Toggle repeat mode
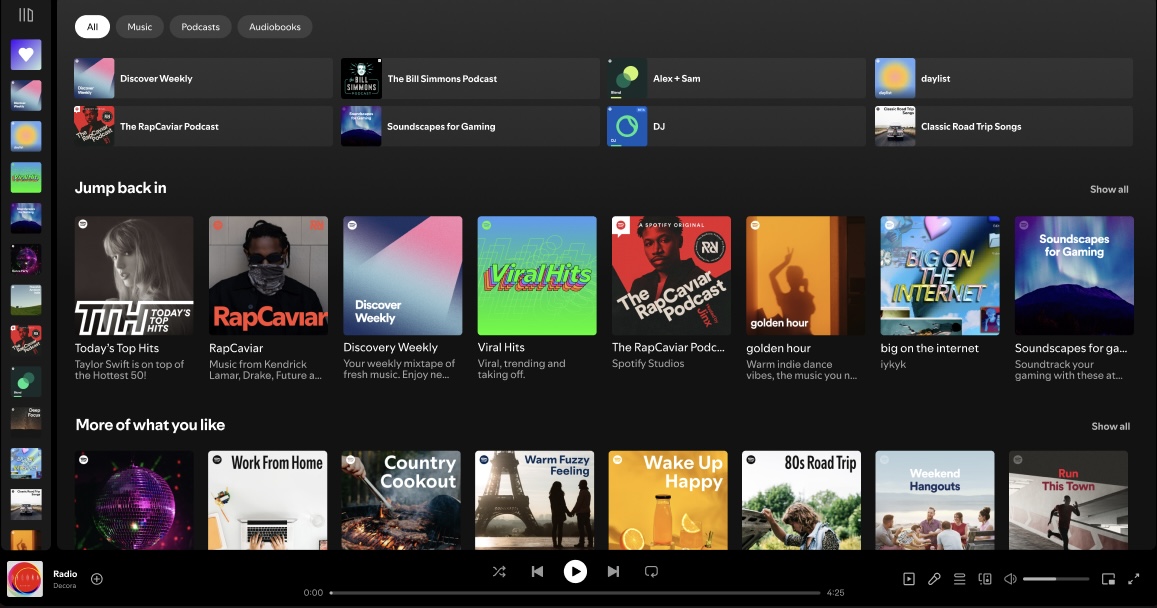This screenshot has width=1157, height=608. click(651, 572)
